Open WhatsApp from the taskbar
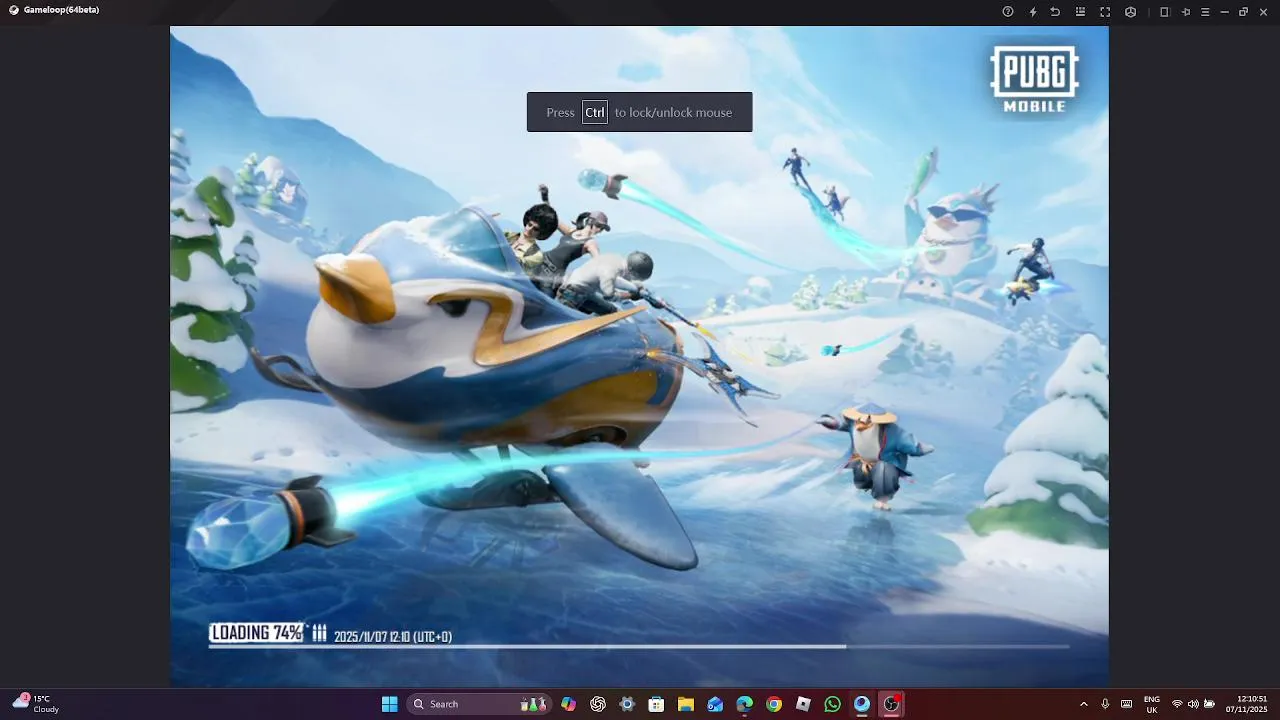Viewport: 1280px width, 720px height. tap(832, 704)
